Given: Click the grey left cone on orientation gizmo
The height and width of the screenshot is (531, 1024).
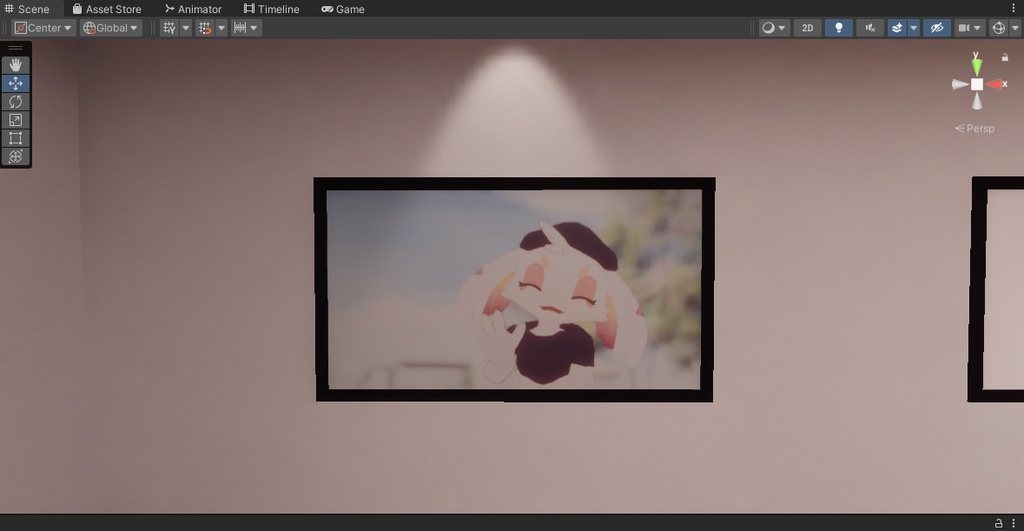Looking at the screenshot, I should [x=959, y=84].
